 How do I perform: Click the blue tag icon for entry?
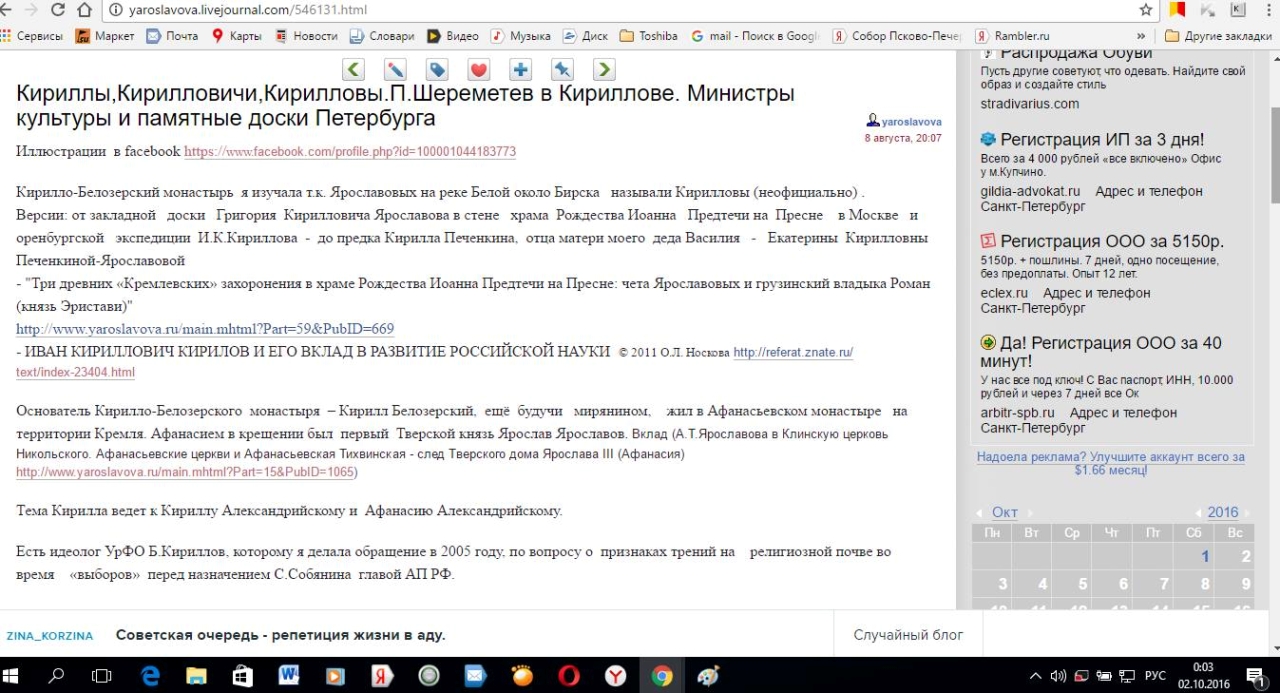coord(437,70)
